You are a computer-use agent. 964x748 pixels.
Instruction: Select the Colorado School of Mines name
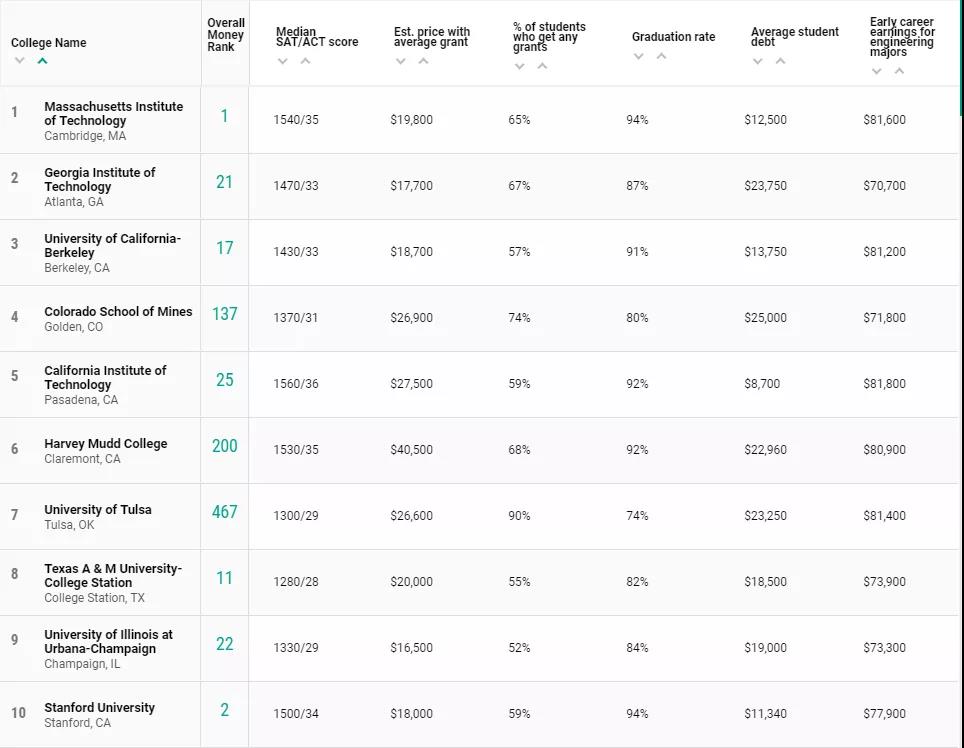click(x=118, y=311)
